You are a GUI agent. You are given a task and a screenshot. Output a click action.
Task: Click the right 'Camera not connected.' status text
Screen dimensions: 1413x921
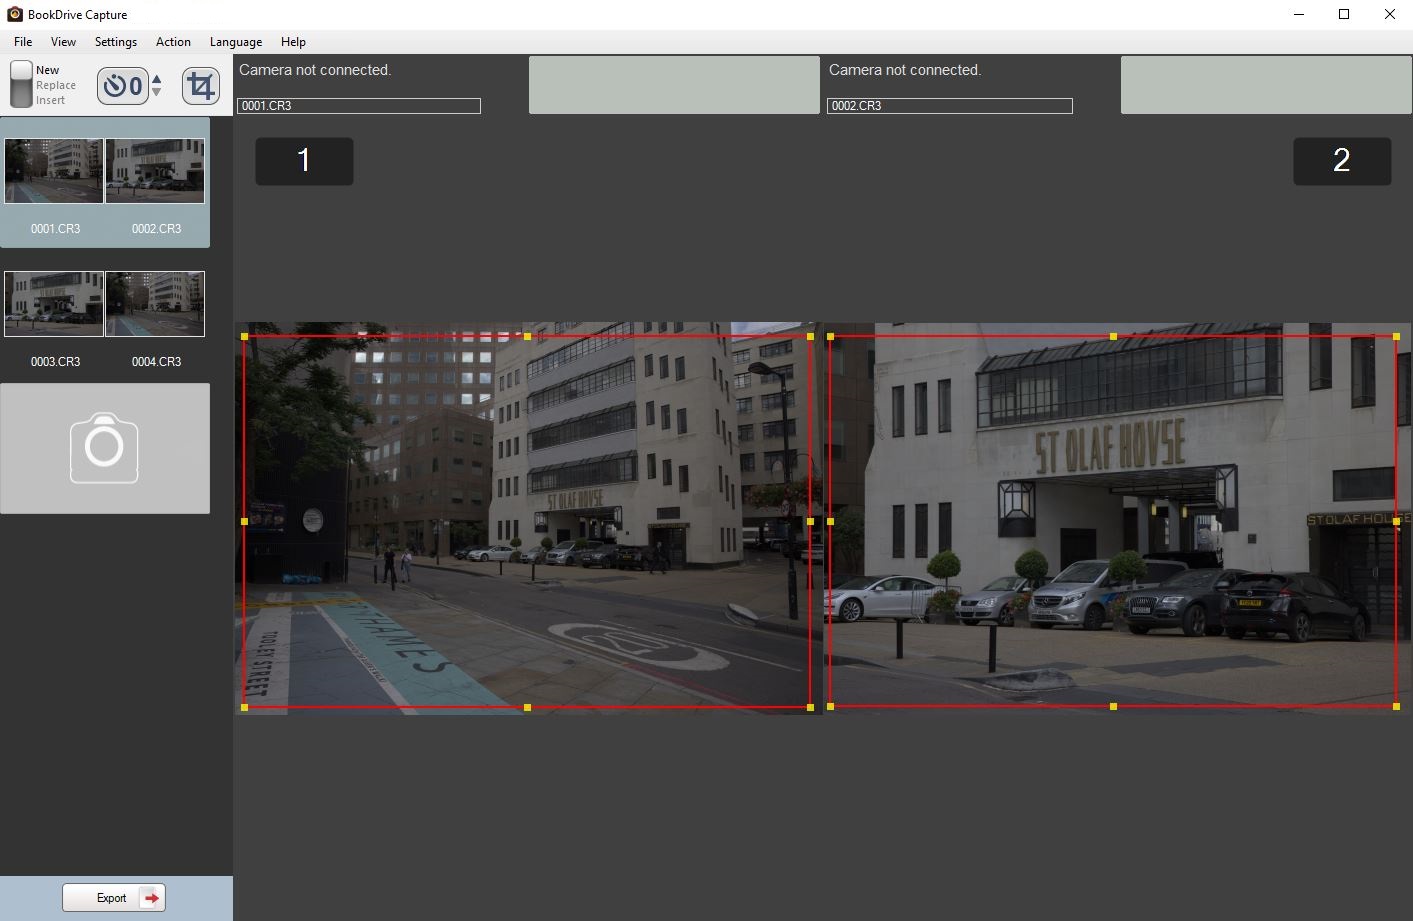(905, 70)
